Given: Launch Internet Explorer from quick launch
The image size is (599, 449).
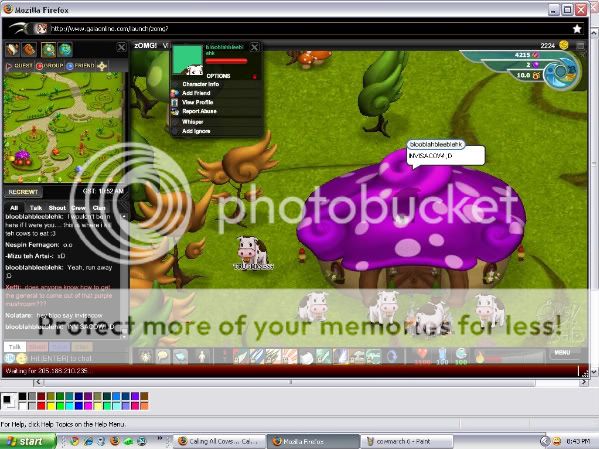Looking at the screenshot, I should pos(88,441).
